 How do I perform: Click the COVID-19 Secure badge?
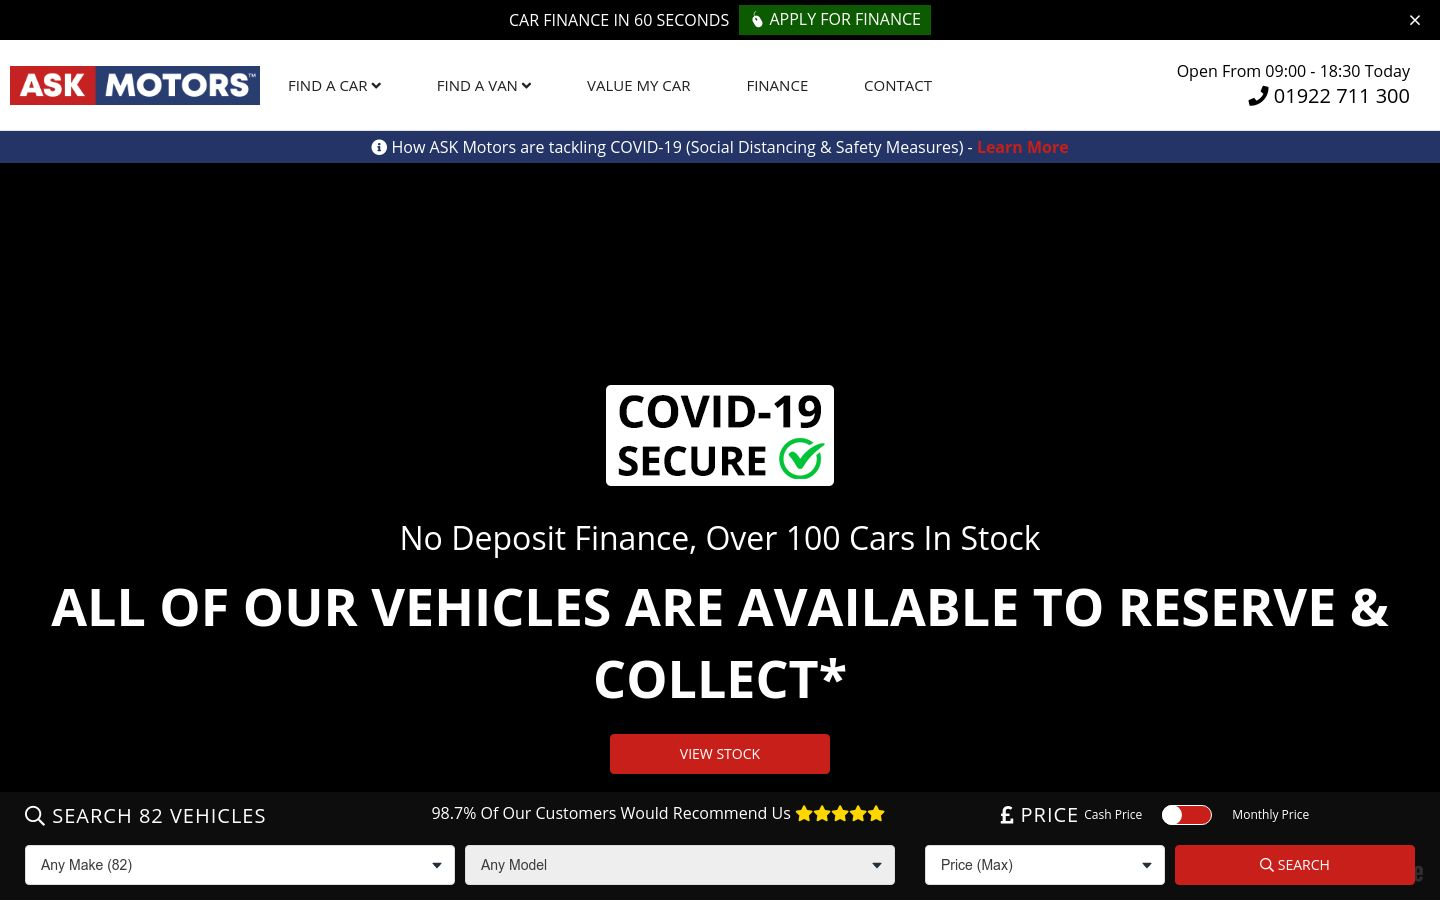pyautogui.click(x=720, y=436)
